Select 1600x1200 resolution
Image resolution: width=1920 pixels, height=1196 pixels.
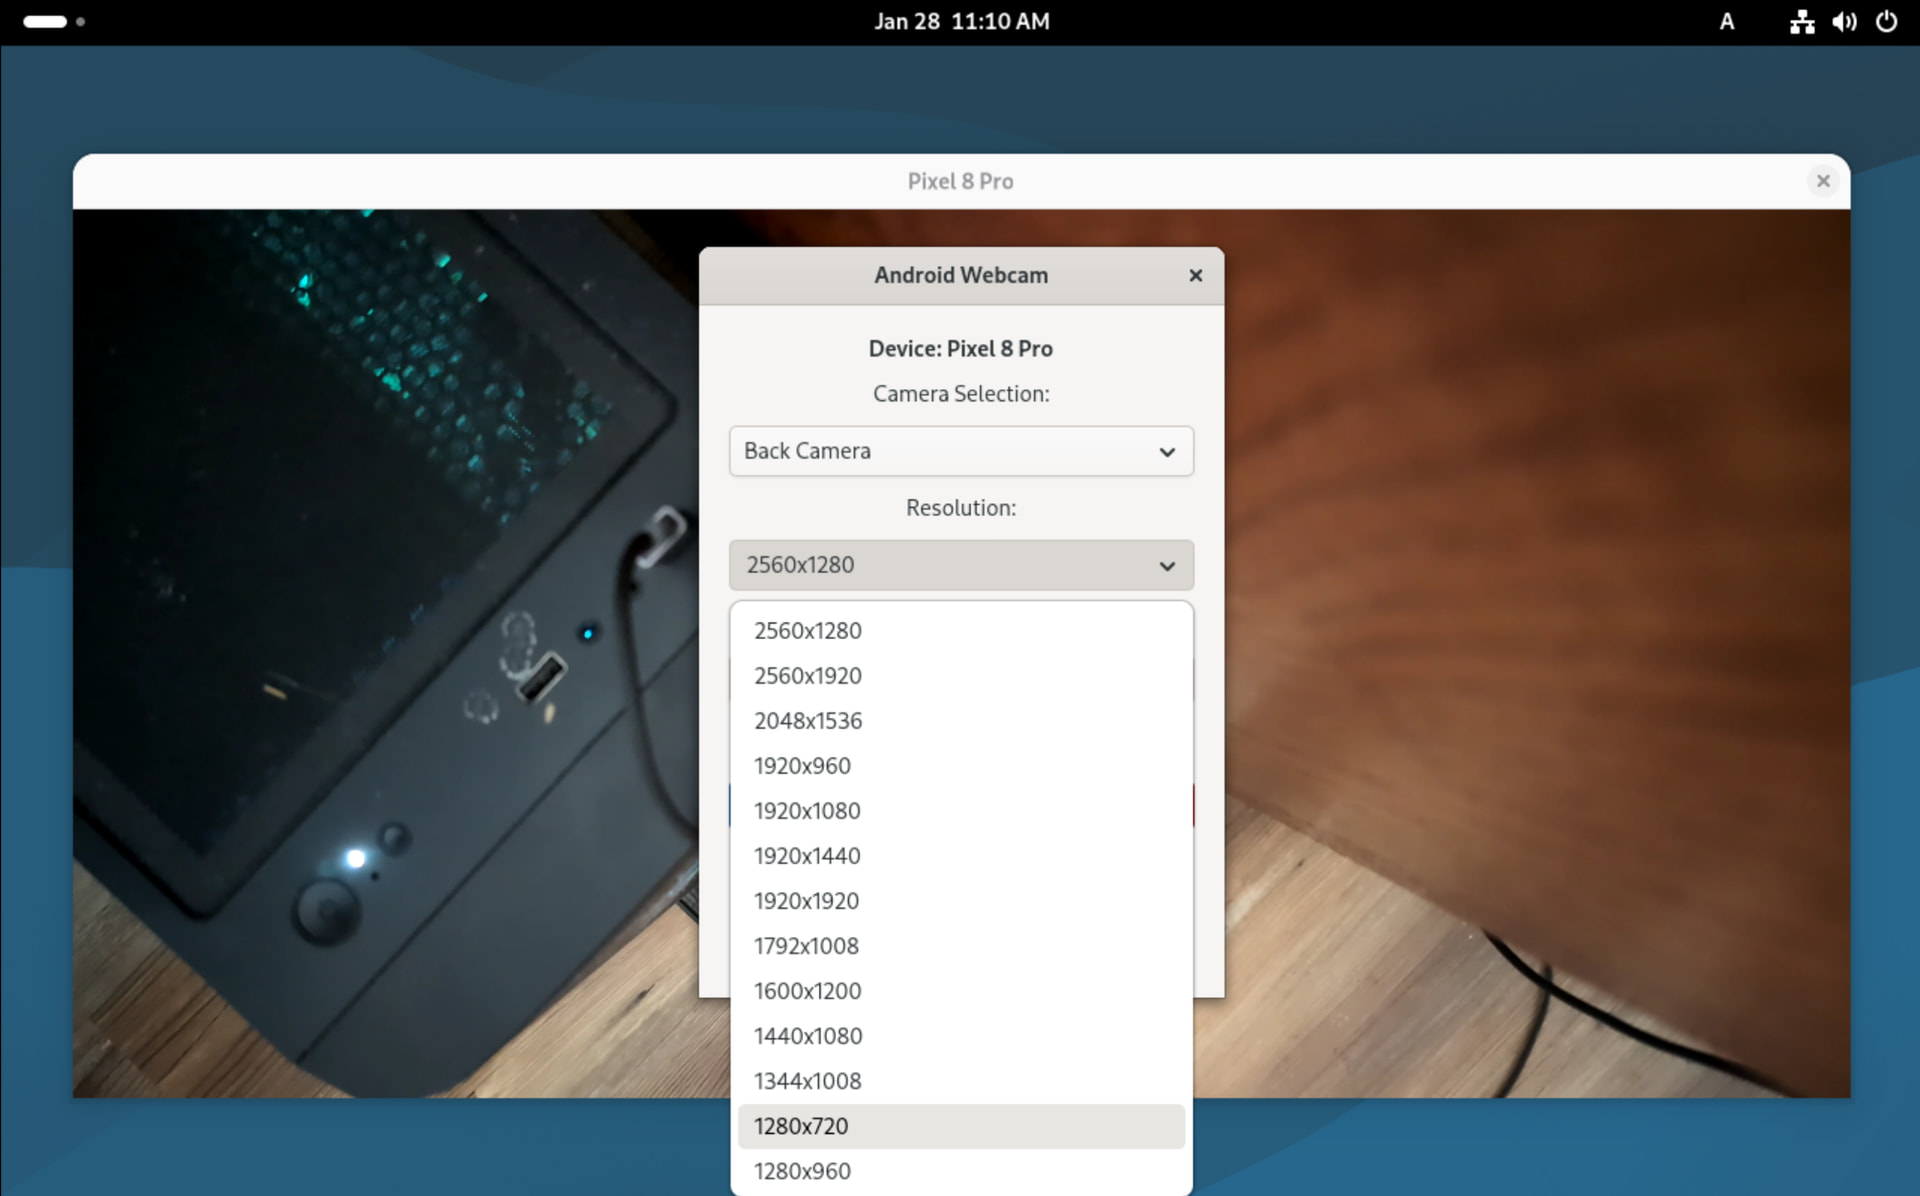tap(807, 991)
